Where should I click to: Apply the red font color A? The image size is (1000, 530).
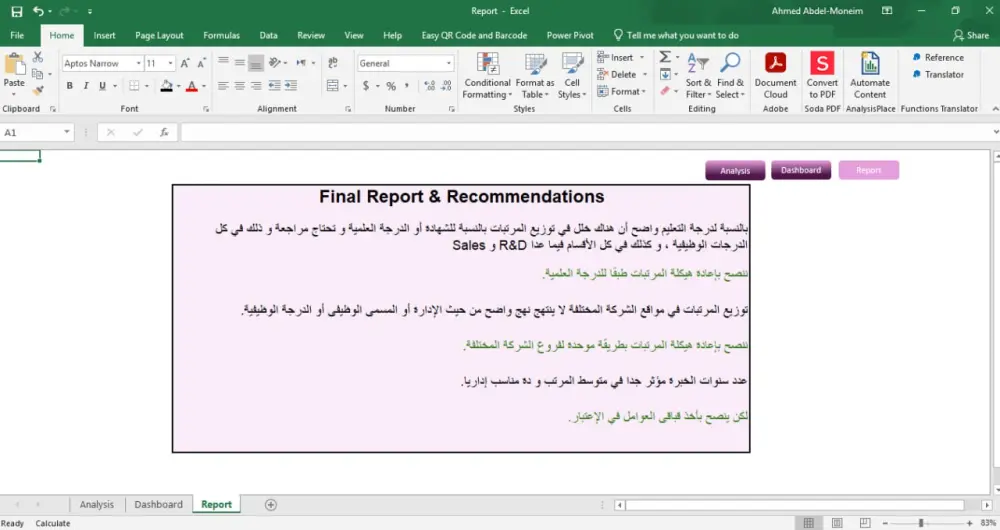coord(191,85)
